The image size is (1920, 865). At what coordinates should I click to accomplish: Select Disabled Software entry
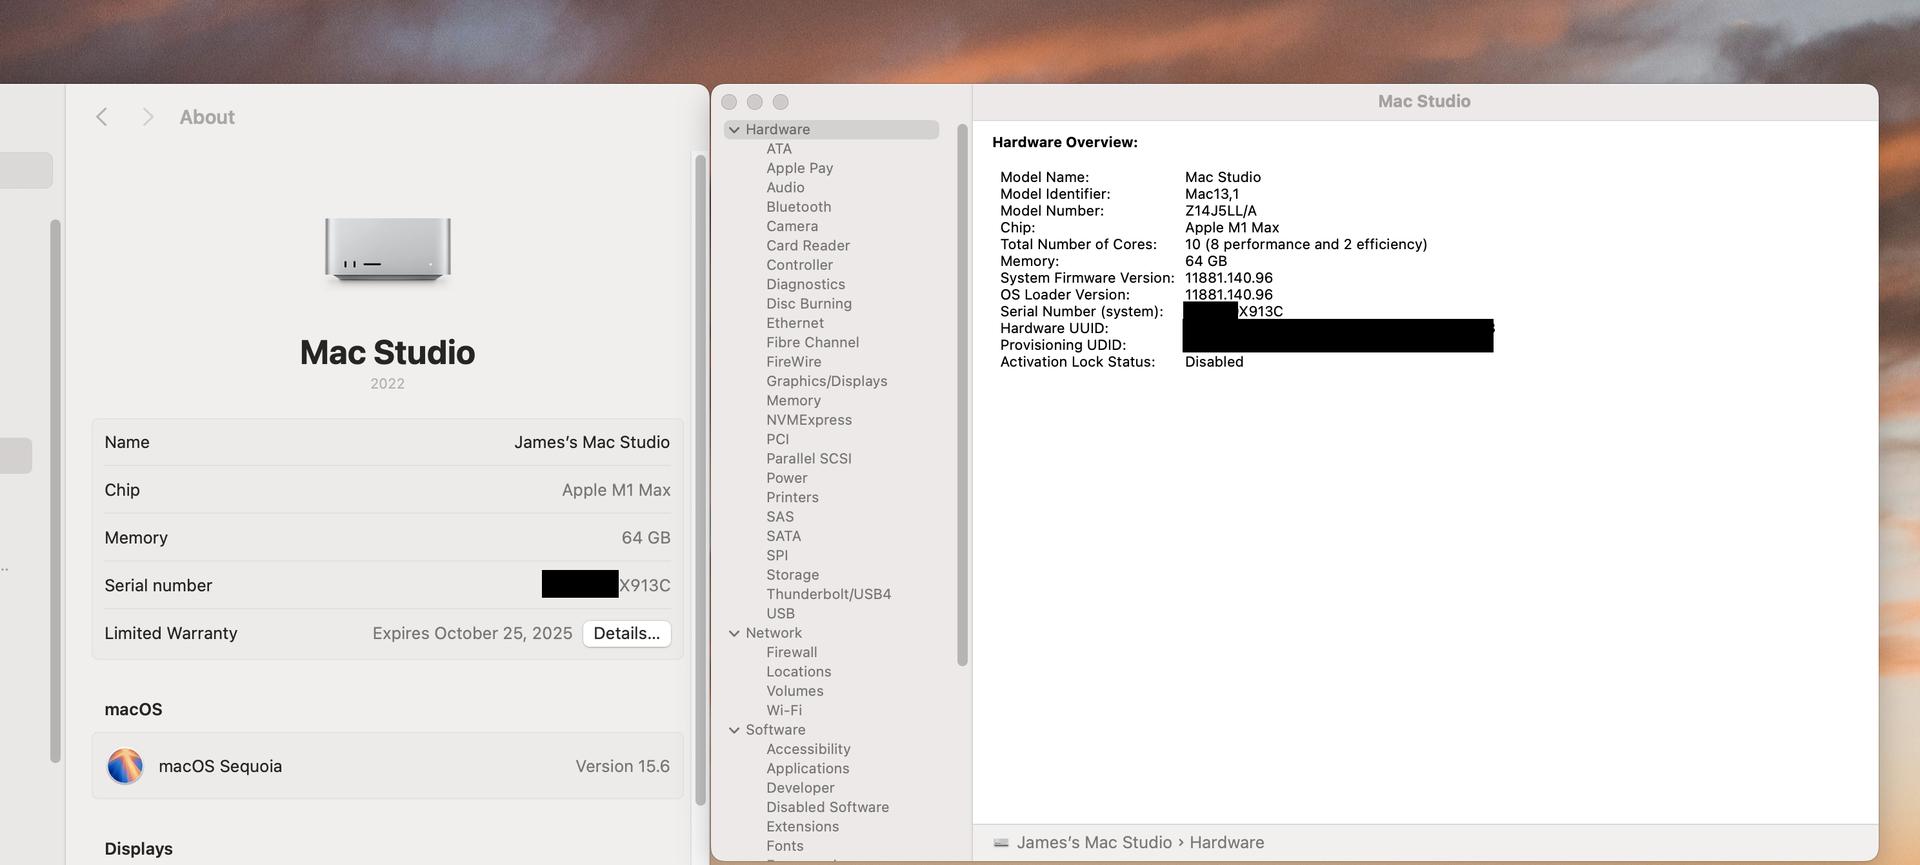point(828,807)
